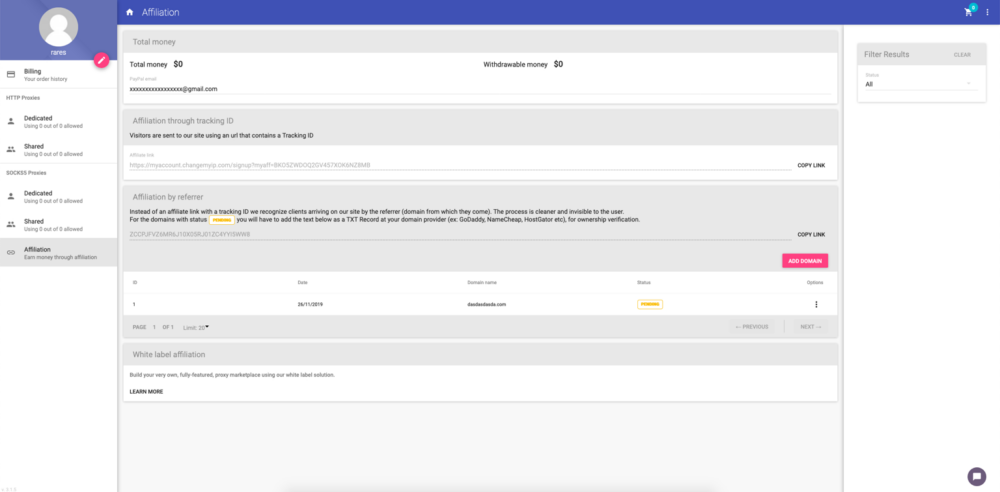Click the home icon in top bar

point(130,12)
